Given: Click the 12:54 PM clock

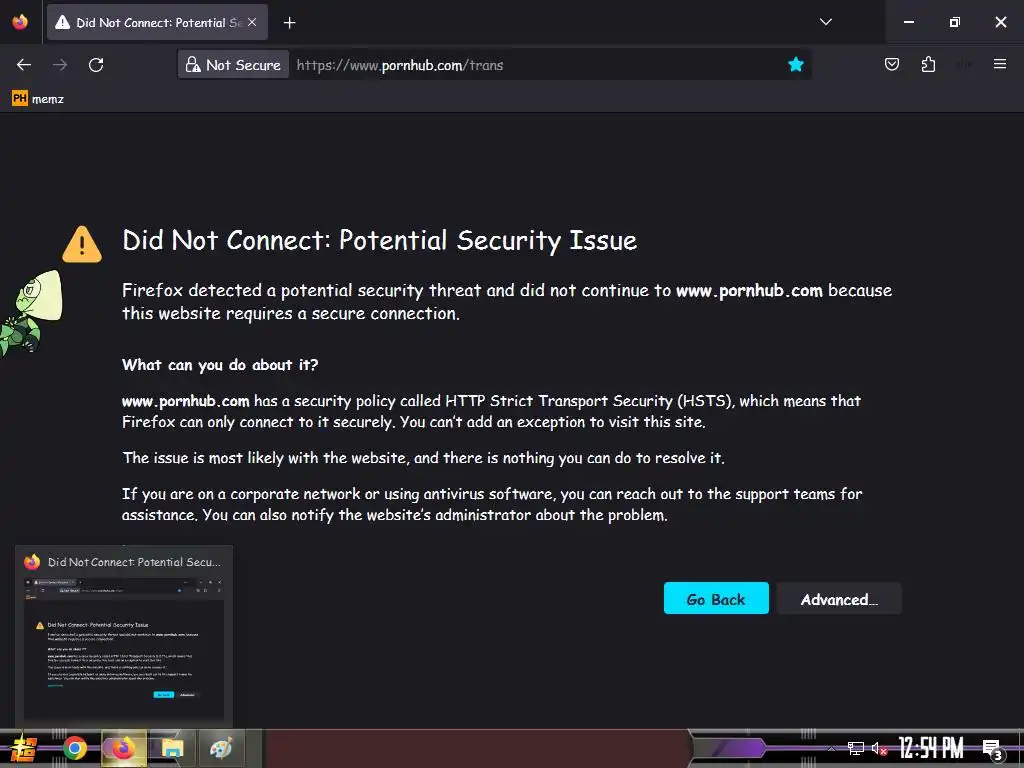Looking at the screenshot, I should 931,748.
